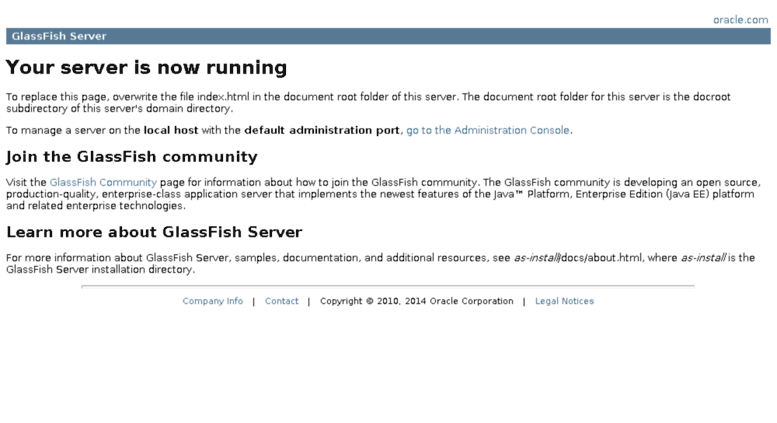The width and height of the screenshot is (777, 423).
Task: Open the Company Info footer link
Action: coord(213,301)
